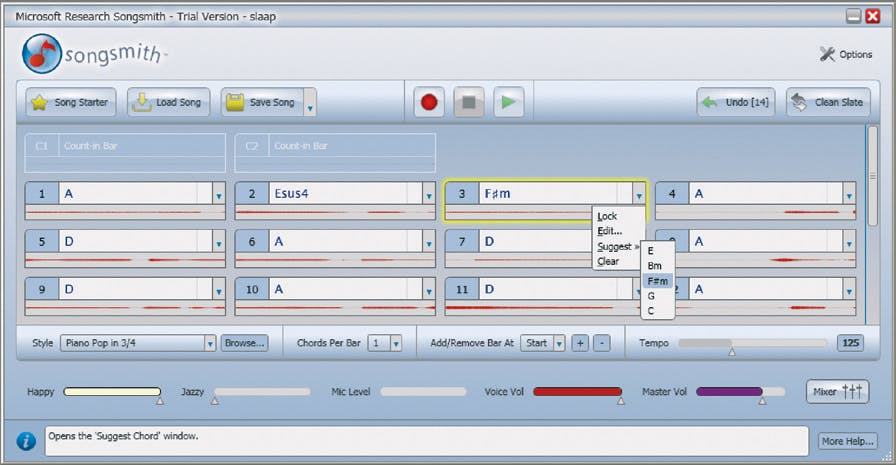Expand the Save Song dropdown arrow

click(310, 102)
